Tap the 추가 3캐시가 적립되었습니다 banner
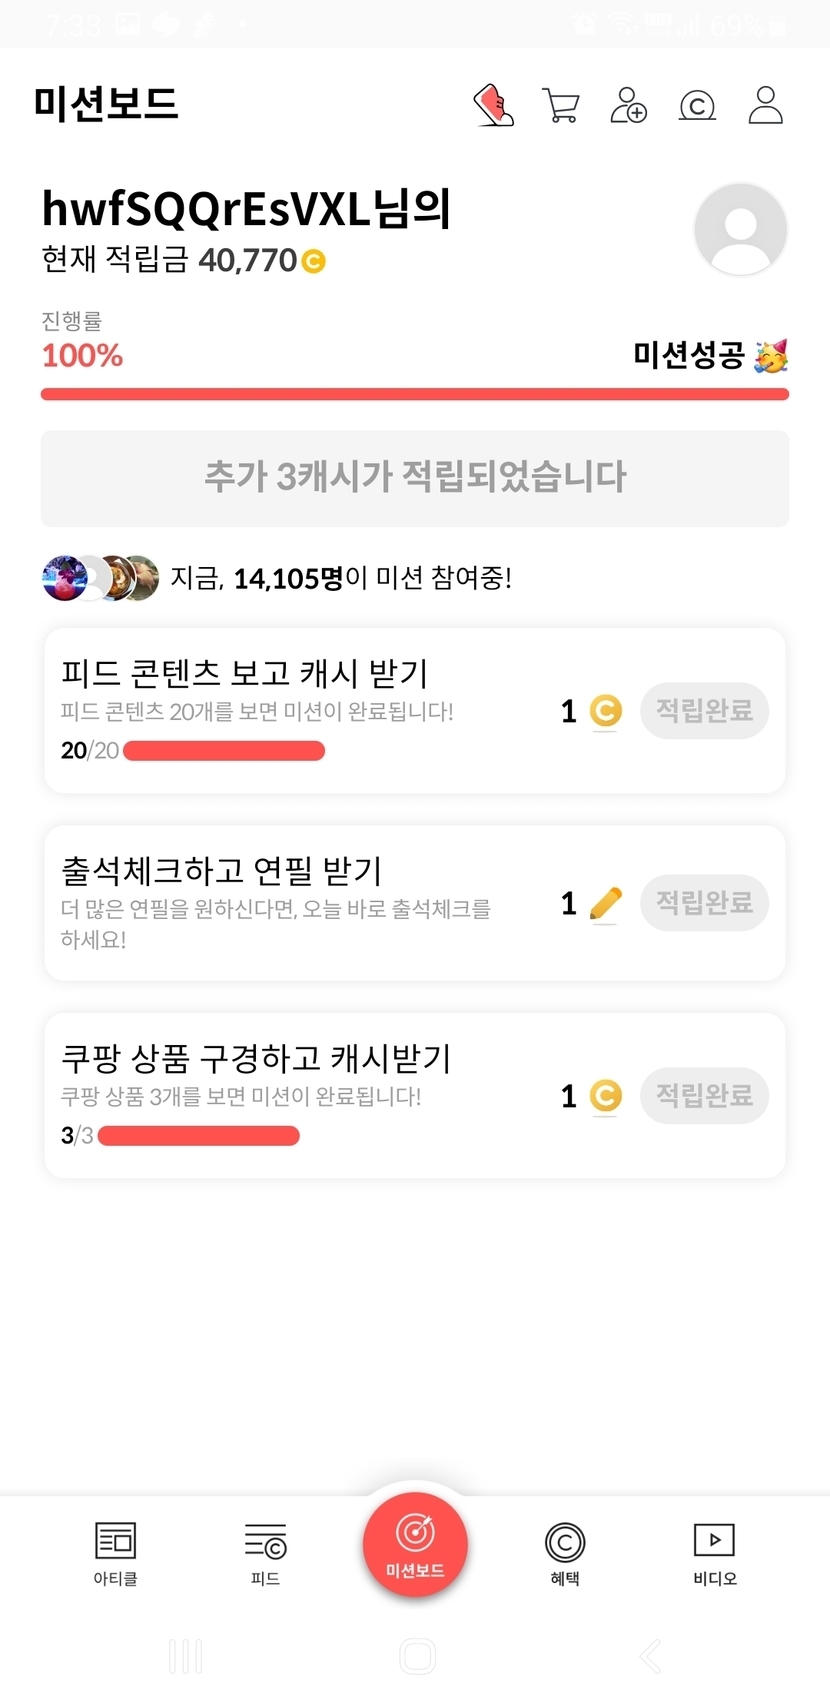This screenshot has width=830, height=1706. pos(415,478)
